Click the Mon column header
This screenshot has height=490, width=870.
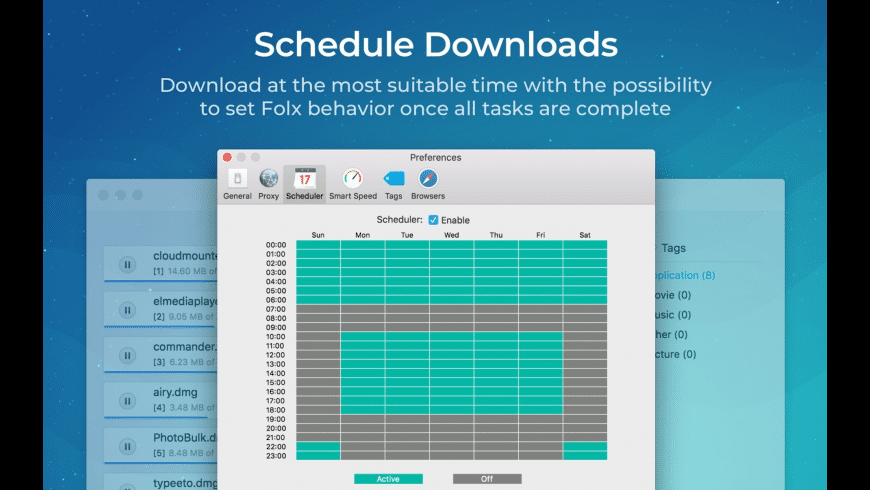(x=362, y=235)
